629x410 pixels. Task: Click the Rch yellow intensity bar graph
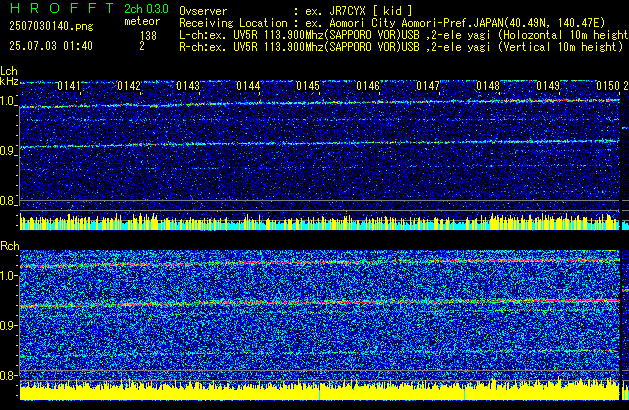[320, 390]
